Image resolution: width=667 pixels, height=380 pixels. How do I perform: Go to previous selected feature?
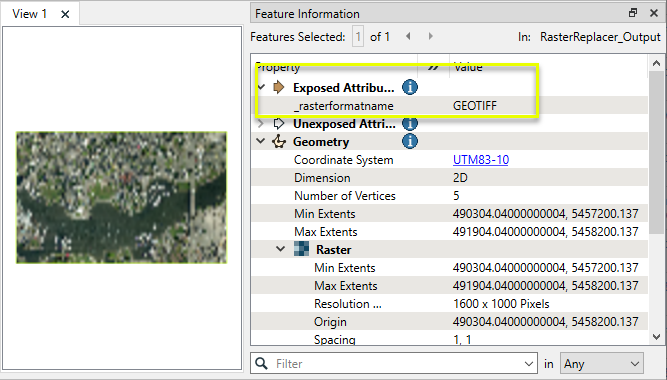408,37
